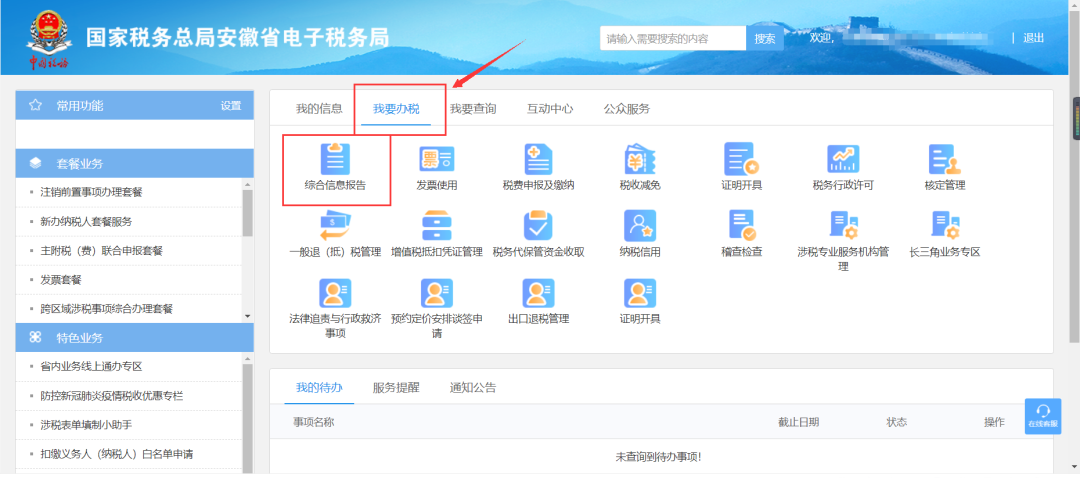Click the 退出 logout link
Image resolution: width=1080 pixels, height=478 pixels.
pos(1033,39)
